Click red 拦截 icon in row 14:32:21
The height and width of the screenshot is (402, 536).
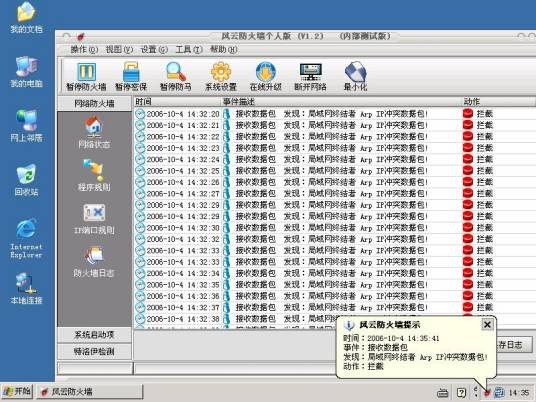pyautogui.click(x=468, y=125)
